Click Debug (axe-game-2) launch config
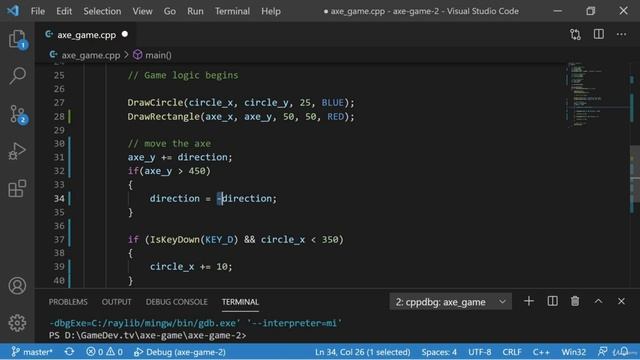The height and width of the screenshot is (360, 640). [x=180, y=351]
